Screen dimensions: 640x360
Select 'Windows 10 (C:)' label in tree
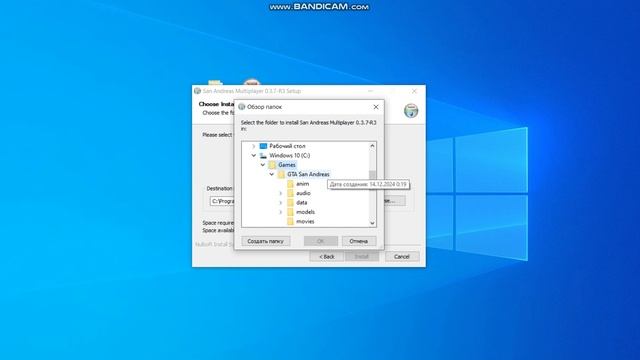289,156
